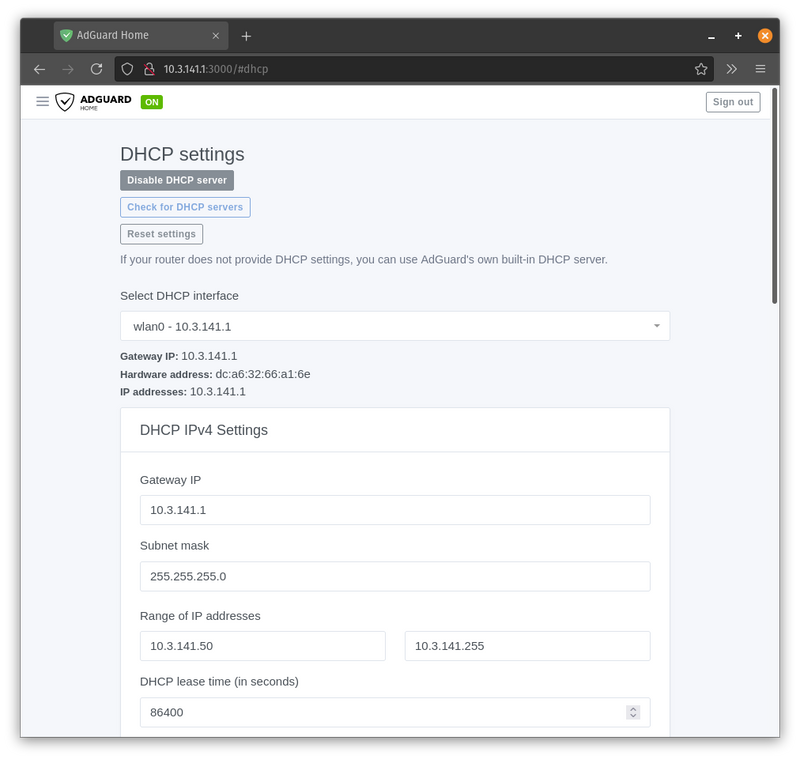
Task: Click the Disable DHCP server button
Action: pos(177,180)
